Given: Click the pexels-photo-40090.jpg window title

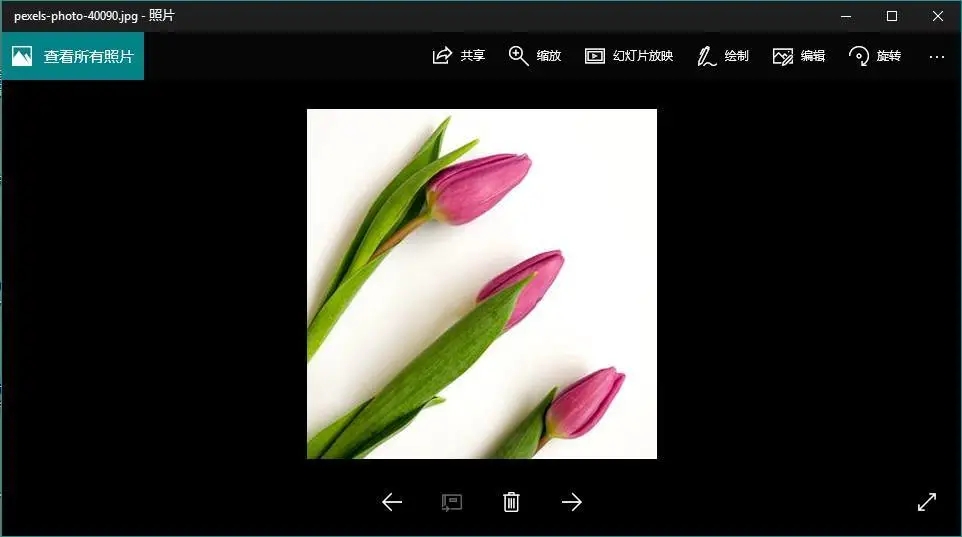Looking at the screenshot, I should tap(94, 16).
